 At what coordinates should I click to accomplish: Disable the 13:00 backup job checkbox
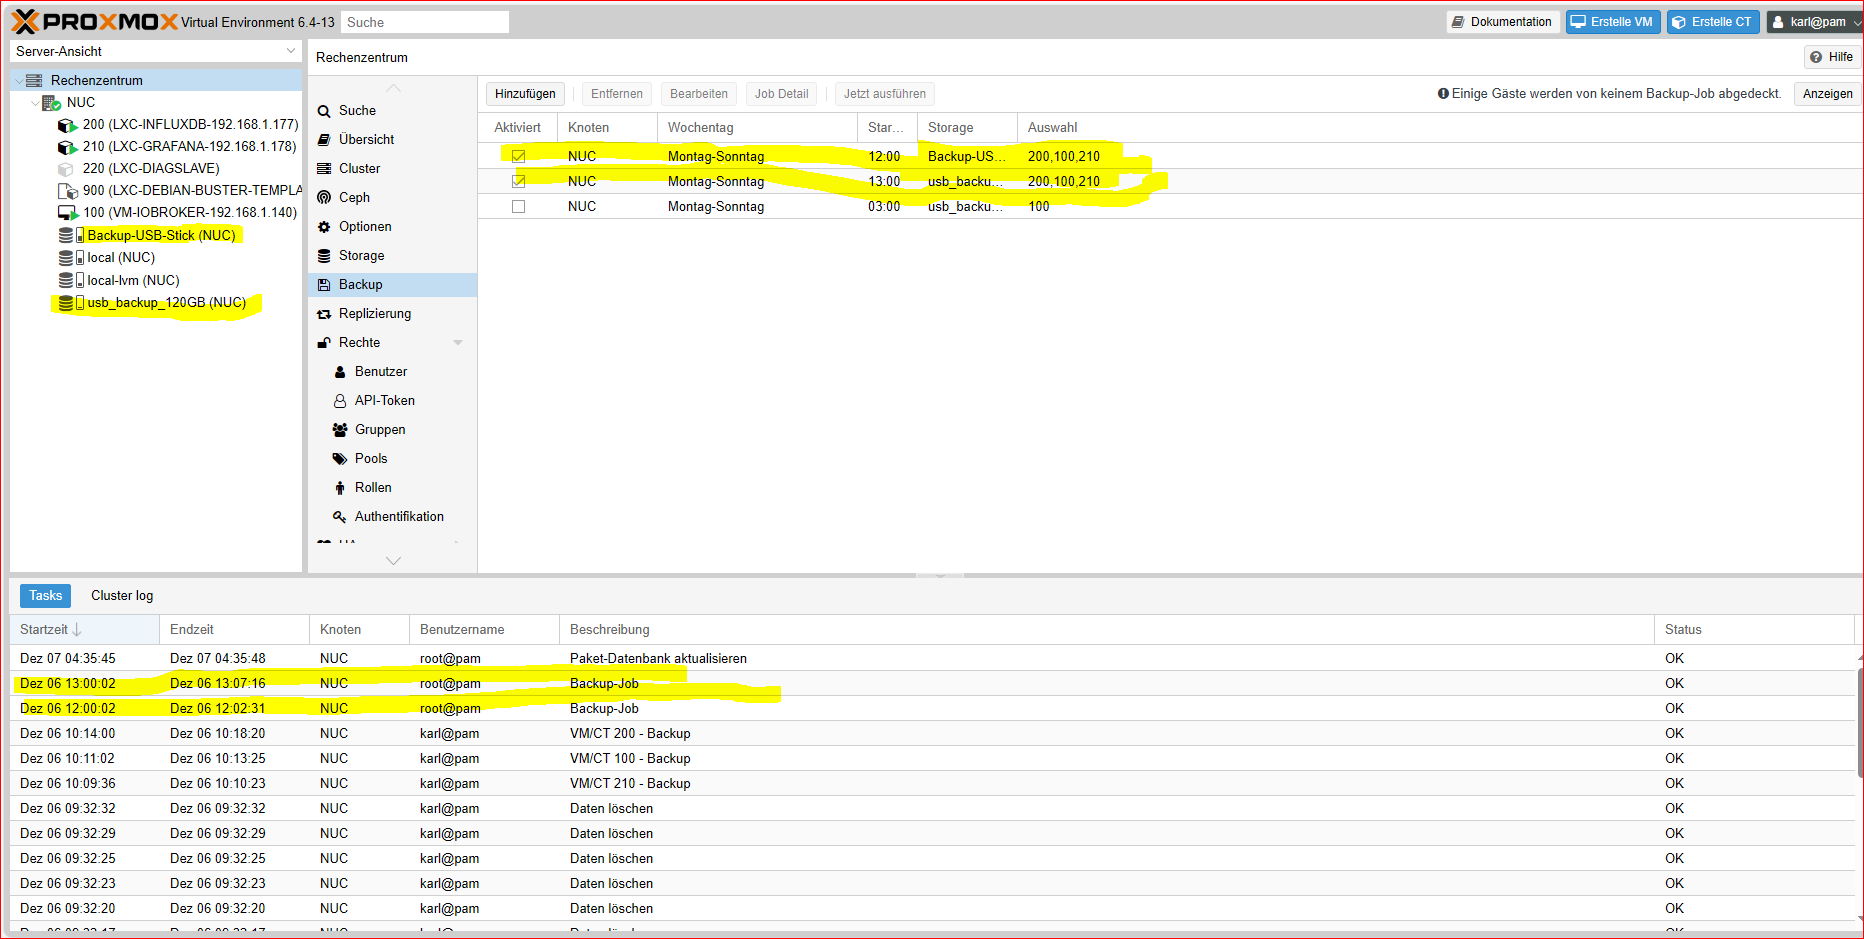[x=518, y=181]
